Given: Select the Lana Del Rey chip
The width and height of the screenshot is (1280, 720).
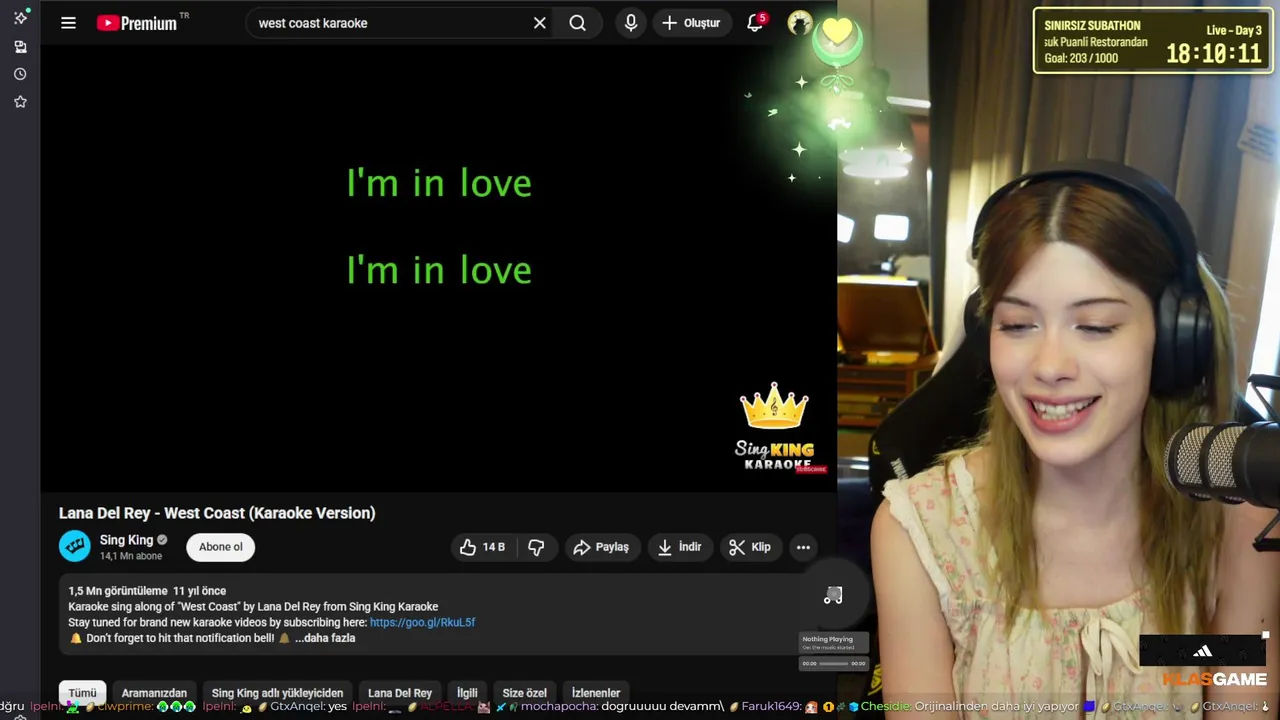Looking at the screenshot, I should point(400,693).
